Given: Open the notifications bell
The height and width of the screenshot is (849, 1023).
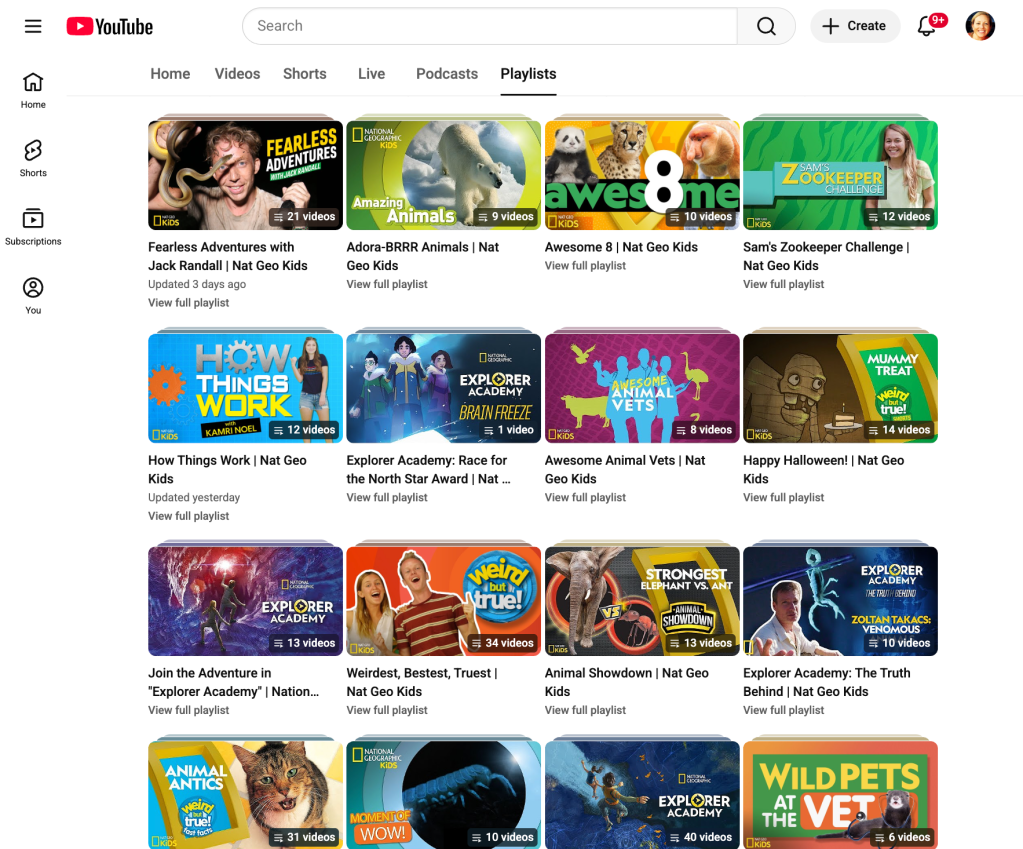Looking at the screenshot, I should (x=927, y=26).
